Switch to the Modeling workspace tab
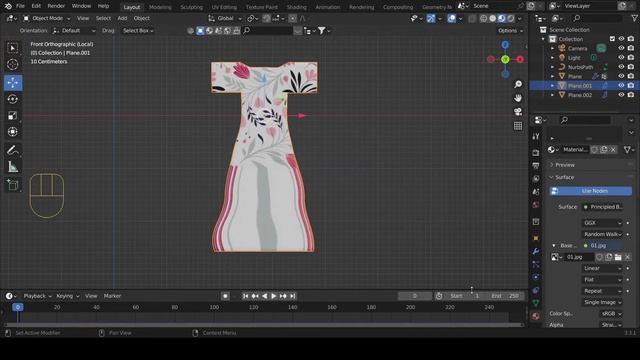Image resolution: width=640 pixels, height=360 pixels. coord(160,7)
